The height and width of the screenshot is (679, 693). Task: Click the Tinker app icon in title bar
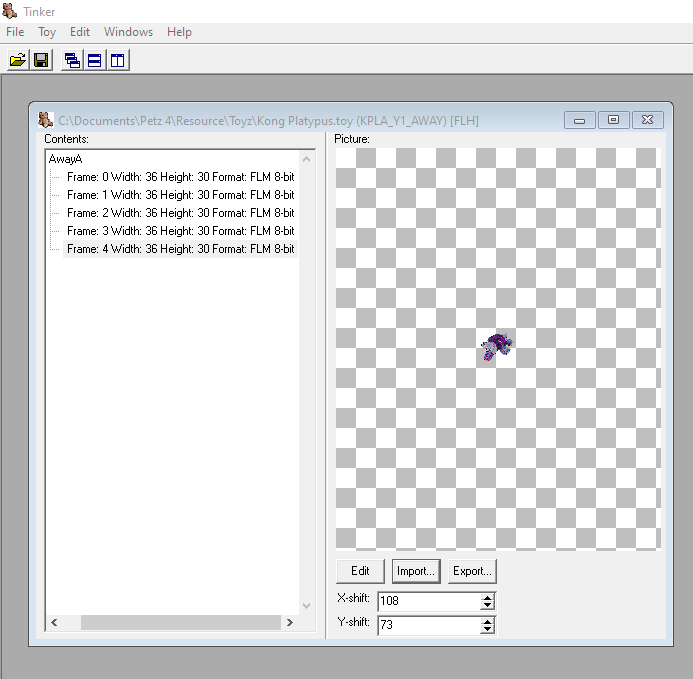(10, 11)
